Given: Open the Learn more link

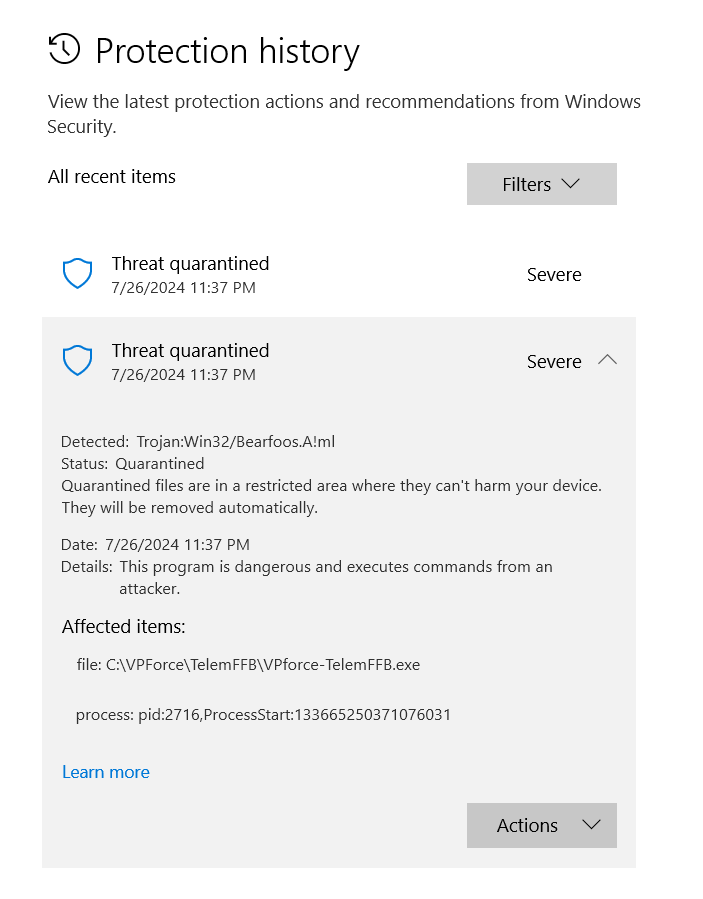Looking at the screenshot, I should (106, 772).
